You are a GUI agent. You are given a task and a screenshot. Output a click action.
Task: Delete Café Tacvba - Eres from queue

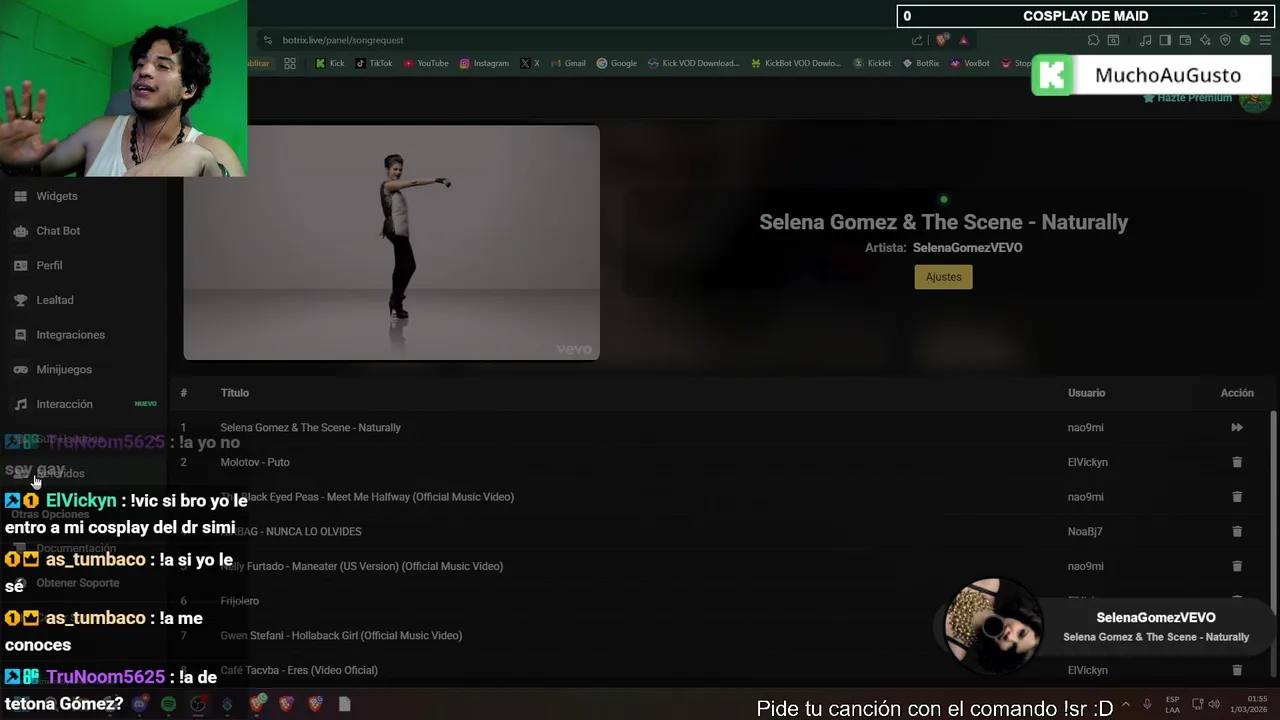coord(1237,670)
